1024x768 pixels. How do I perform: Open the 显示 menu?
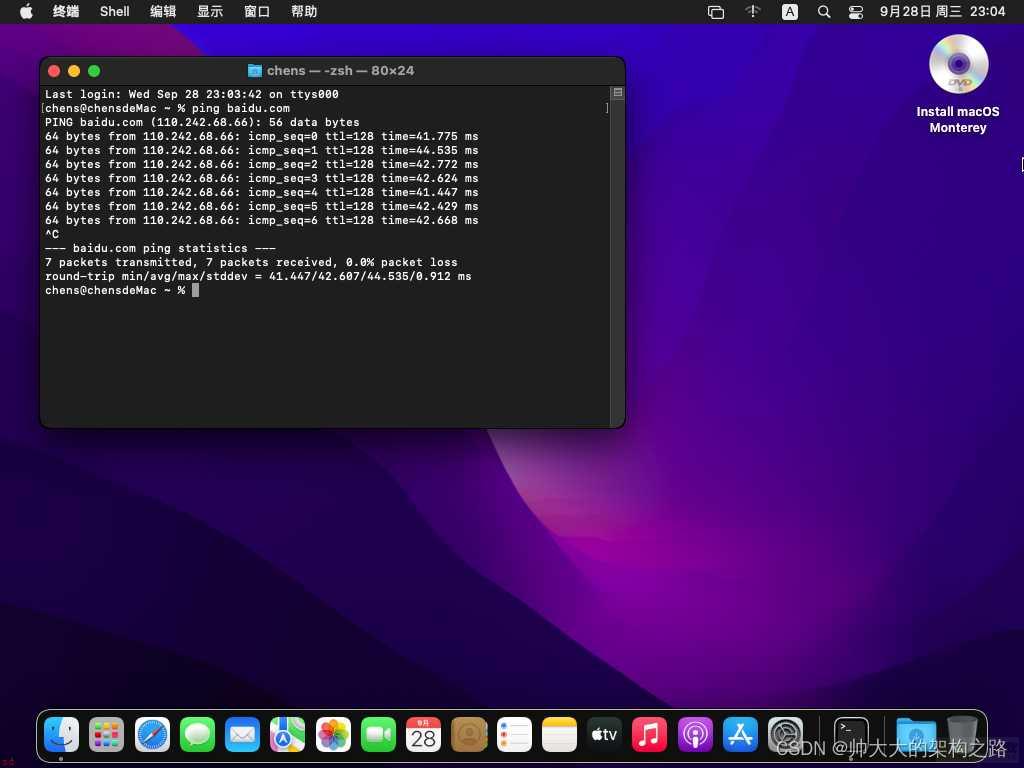click(x=210, y=11)
